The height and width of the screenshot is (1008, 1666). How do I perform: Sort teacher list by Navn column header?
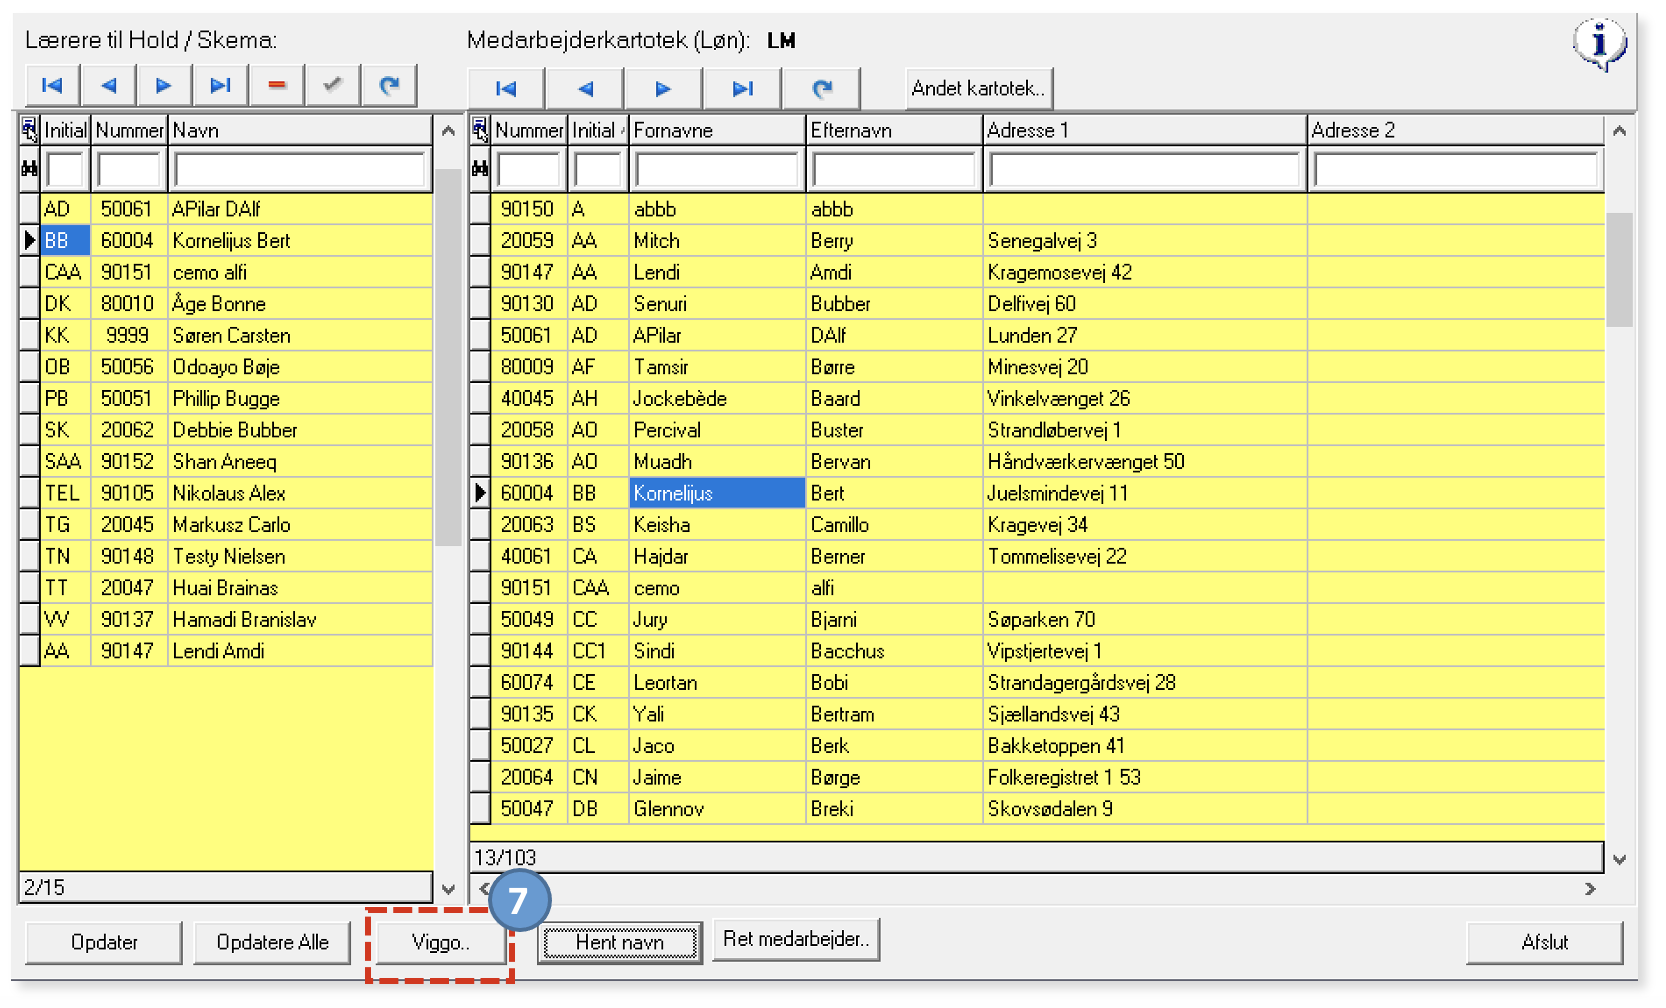click(300, 130)
